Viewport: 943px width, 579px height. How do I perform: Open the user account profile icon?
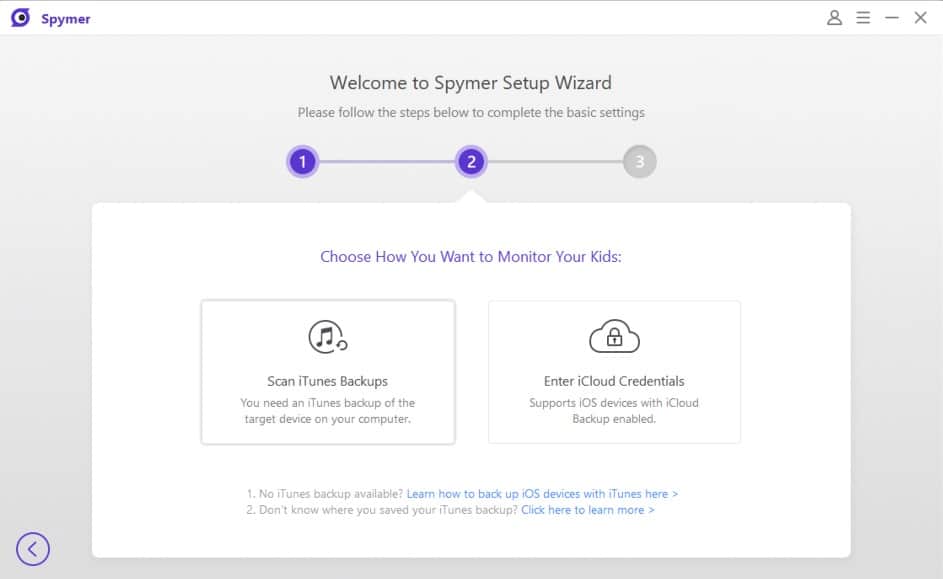point(834,17)
